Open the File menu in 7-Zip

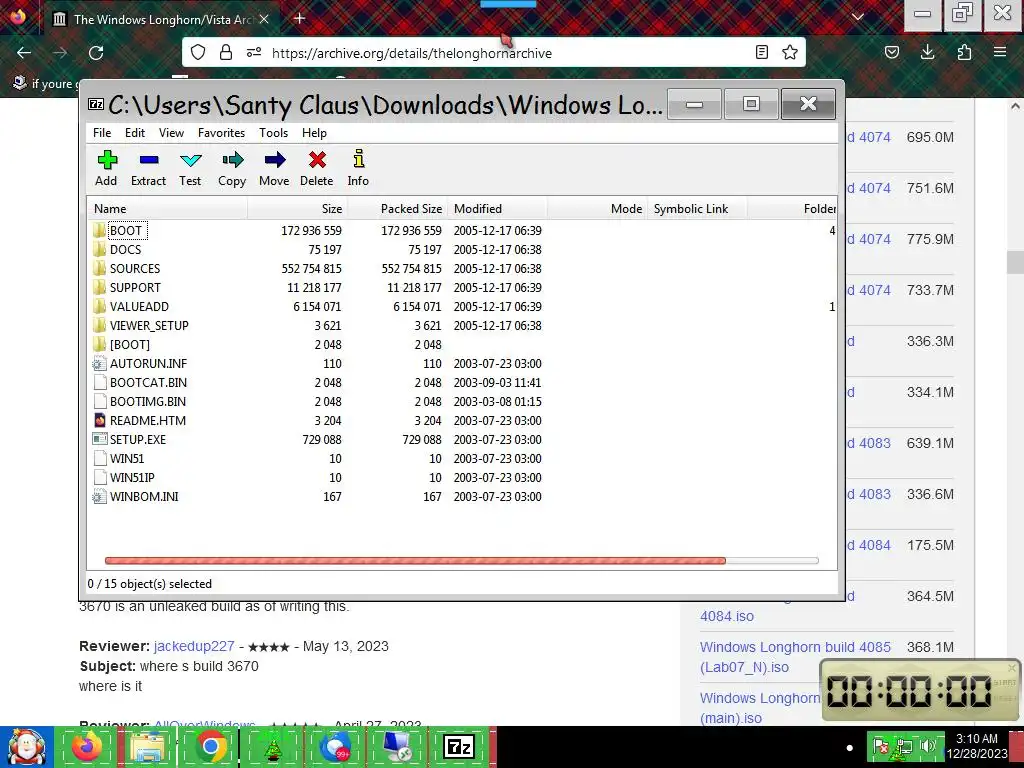pyautogui.click(x=102, y=133)
